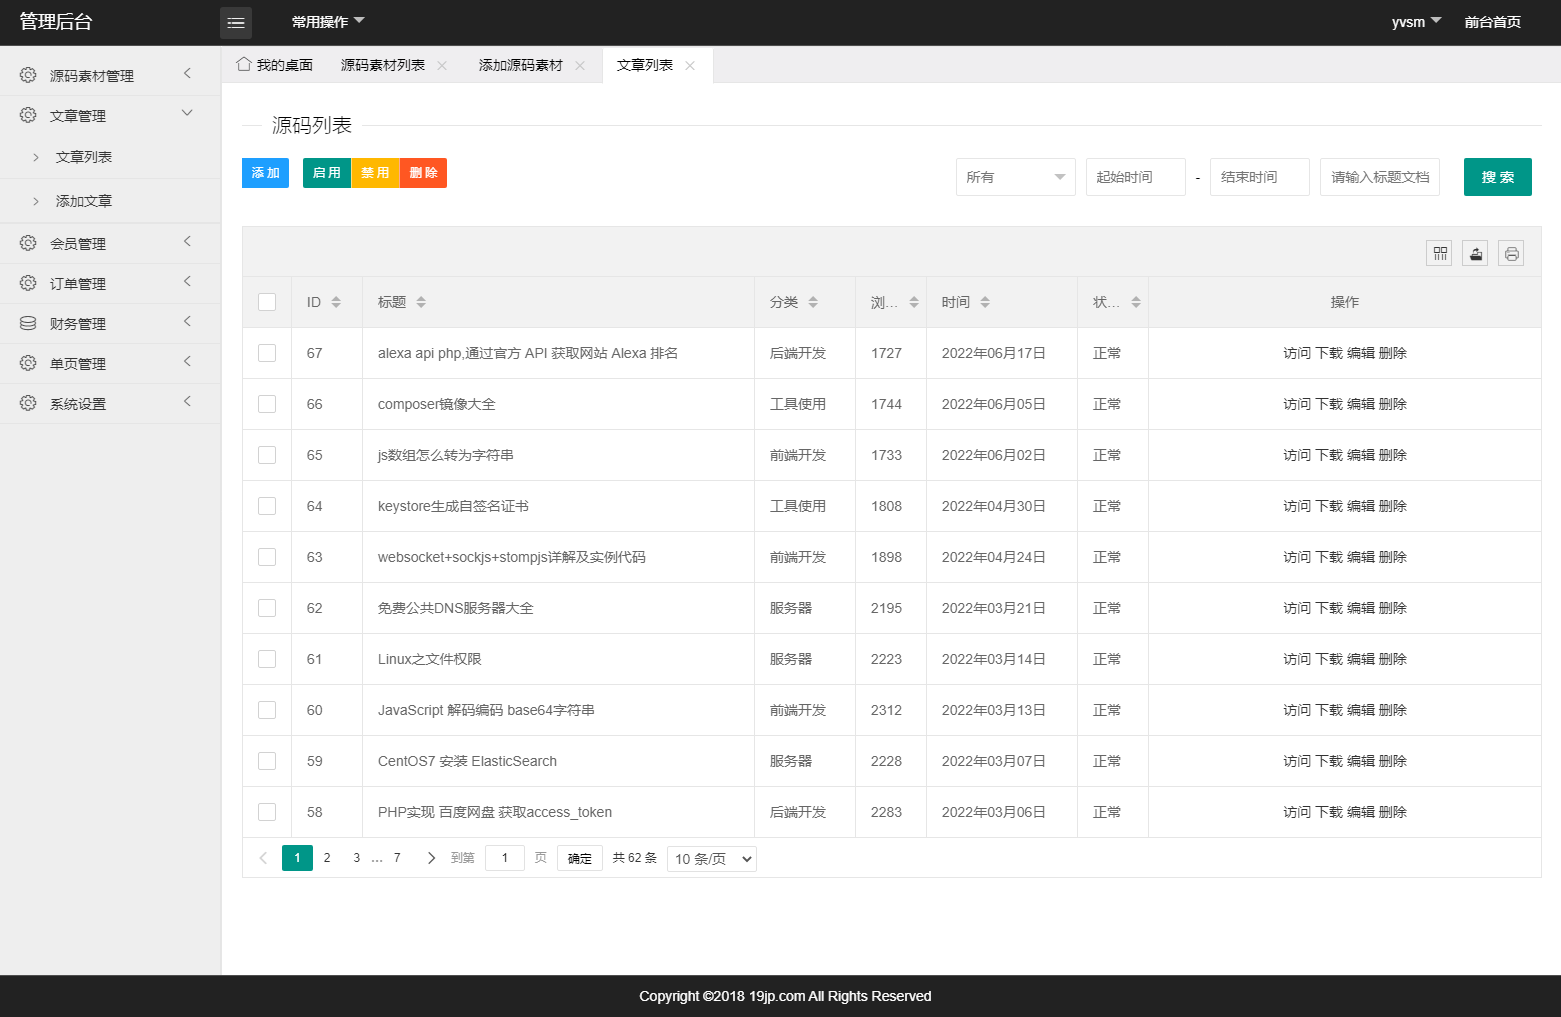Viewport: 1561px width, 1017px height.
Task: Toggle the sidebar collapse hamburger icon
Action: tap(236, 22)
